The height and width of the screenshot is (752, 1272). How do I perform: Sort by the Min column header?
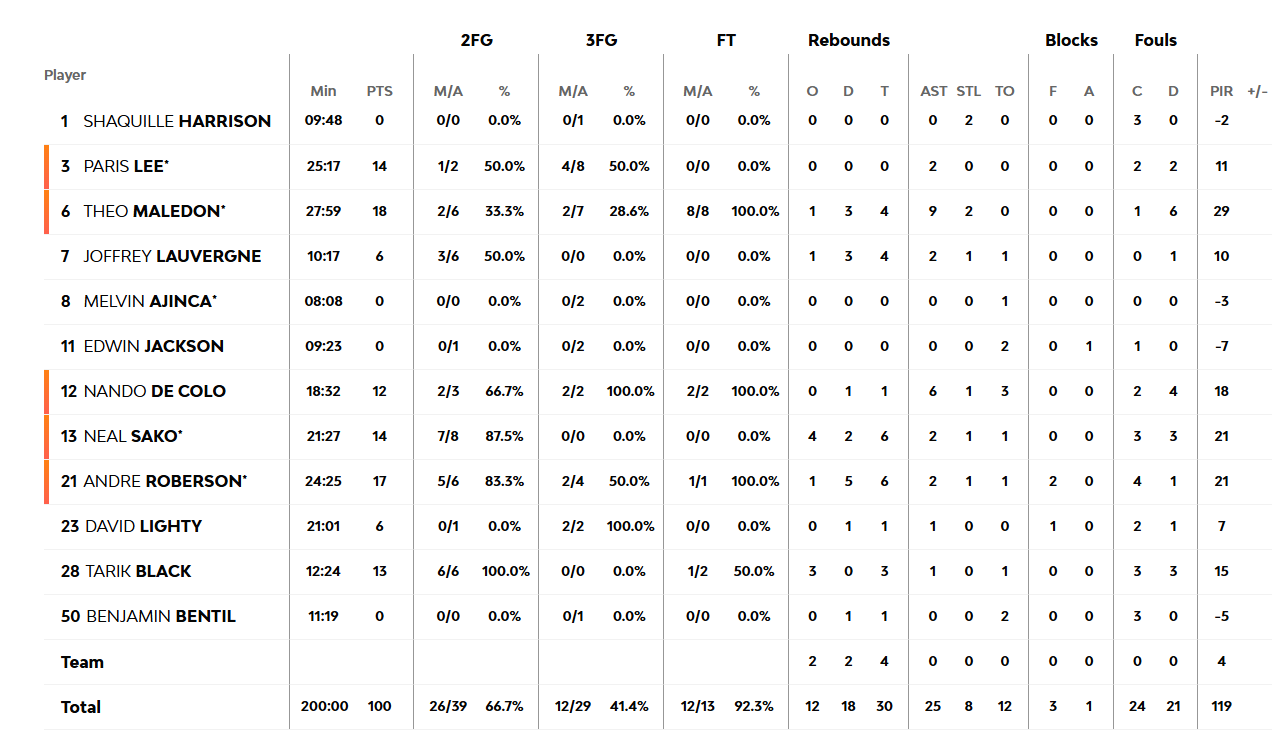click(323, 91)
